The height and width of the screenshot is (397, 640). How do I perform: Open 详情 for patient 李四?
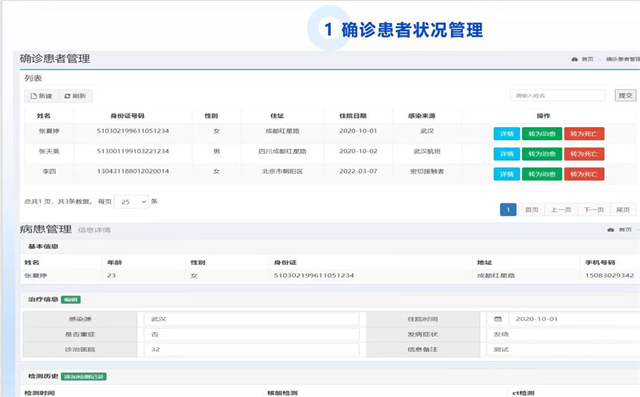[x=507, y=174]
